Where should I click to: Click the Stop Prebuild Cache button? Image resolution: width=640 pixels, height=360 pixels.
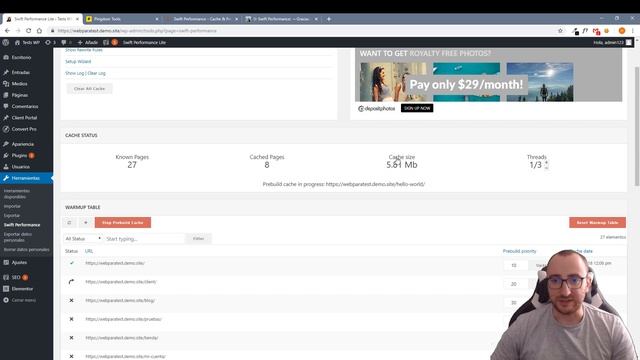pos(123,222)
